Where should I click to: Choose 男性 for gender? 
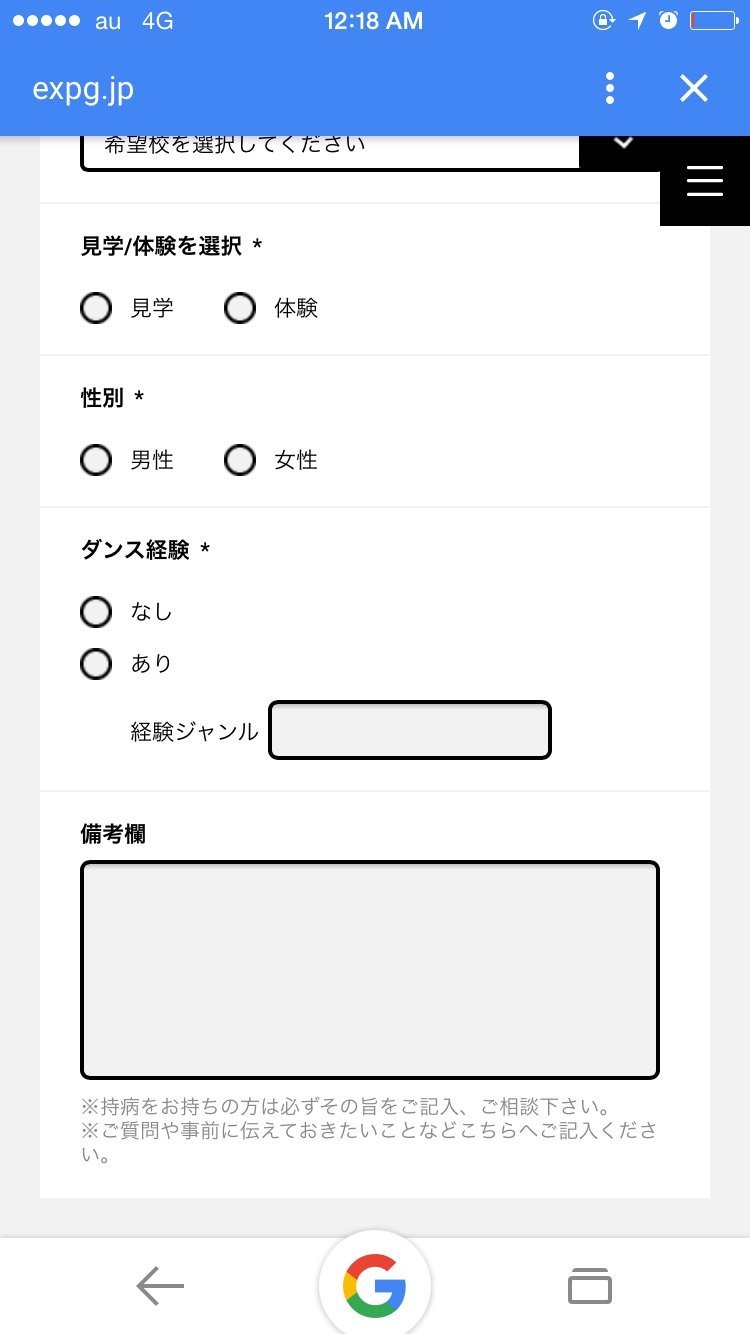[96, 461]
